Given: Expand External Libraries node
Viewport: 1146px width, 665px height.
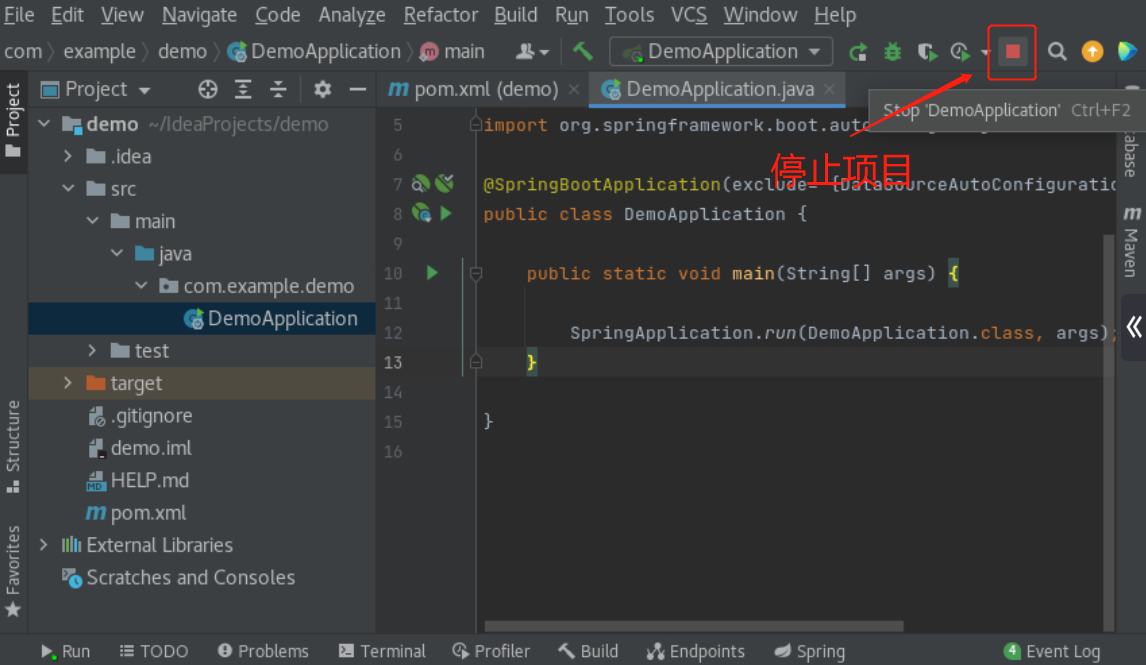Looking at the screenshot, I should (x=44, y=545).
